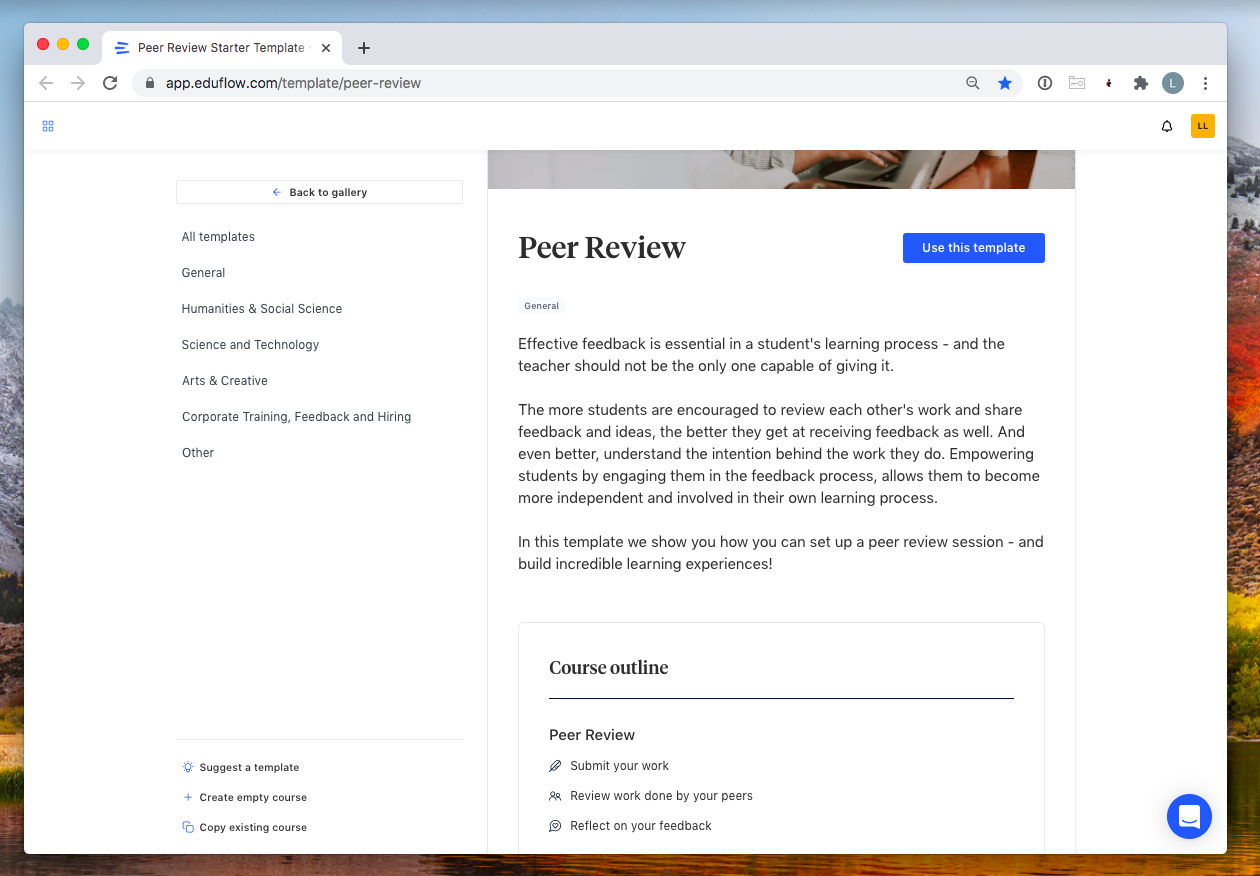Open the LL user avatar menu

pyautogui.click(x=1203, y=126)
